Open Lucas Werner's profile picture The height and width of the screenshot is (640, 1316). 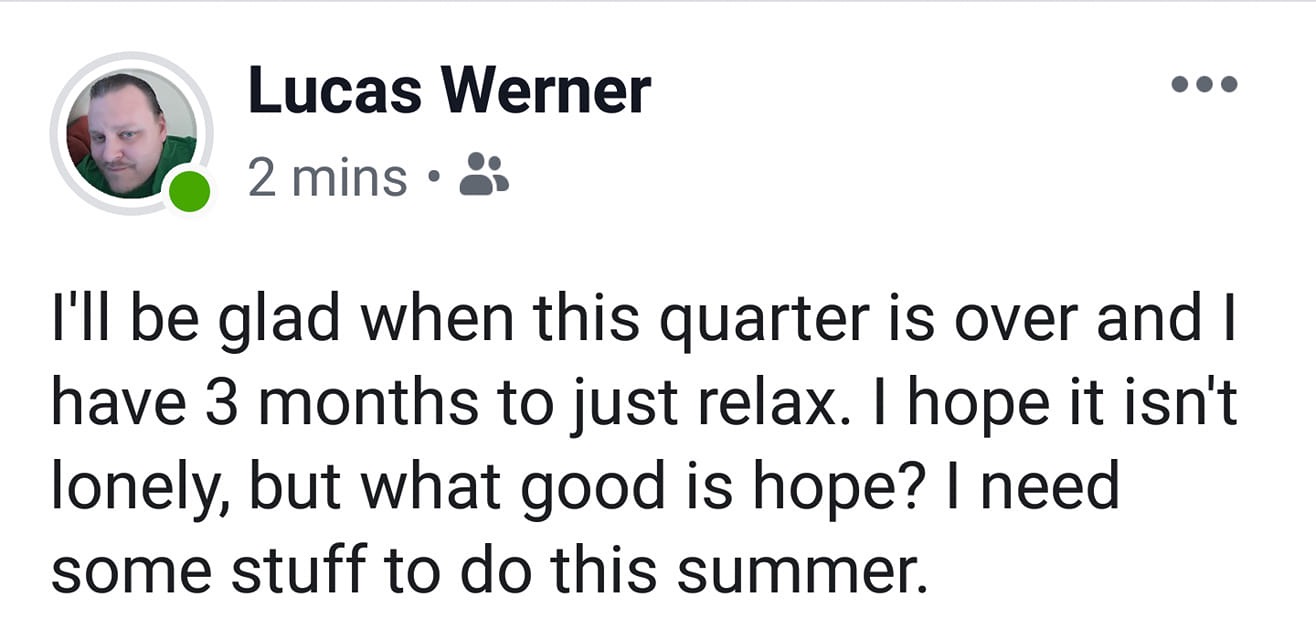(x=131, y=133)
